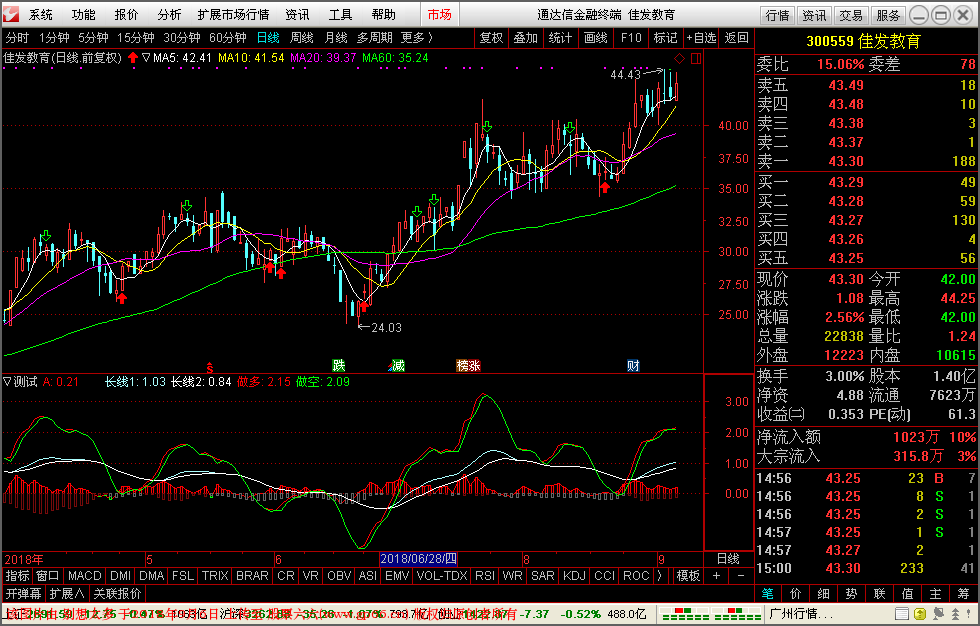Click the 跌 info marker on chart

click(339, 365)
